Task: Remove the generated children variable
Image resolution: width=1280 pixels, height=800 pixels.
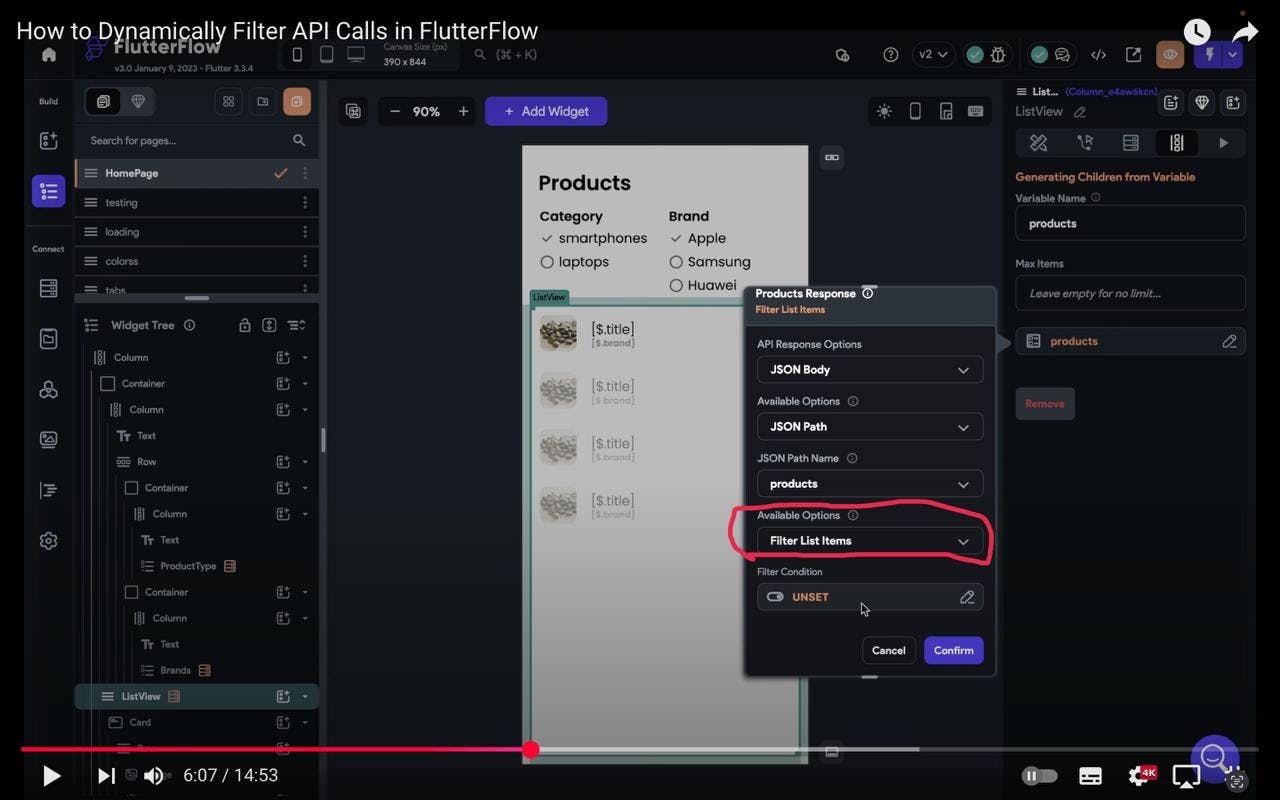Action: pyautogui.click(x=1045, y=404)
